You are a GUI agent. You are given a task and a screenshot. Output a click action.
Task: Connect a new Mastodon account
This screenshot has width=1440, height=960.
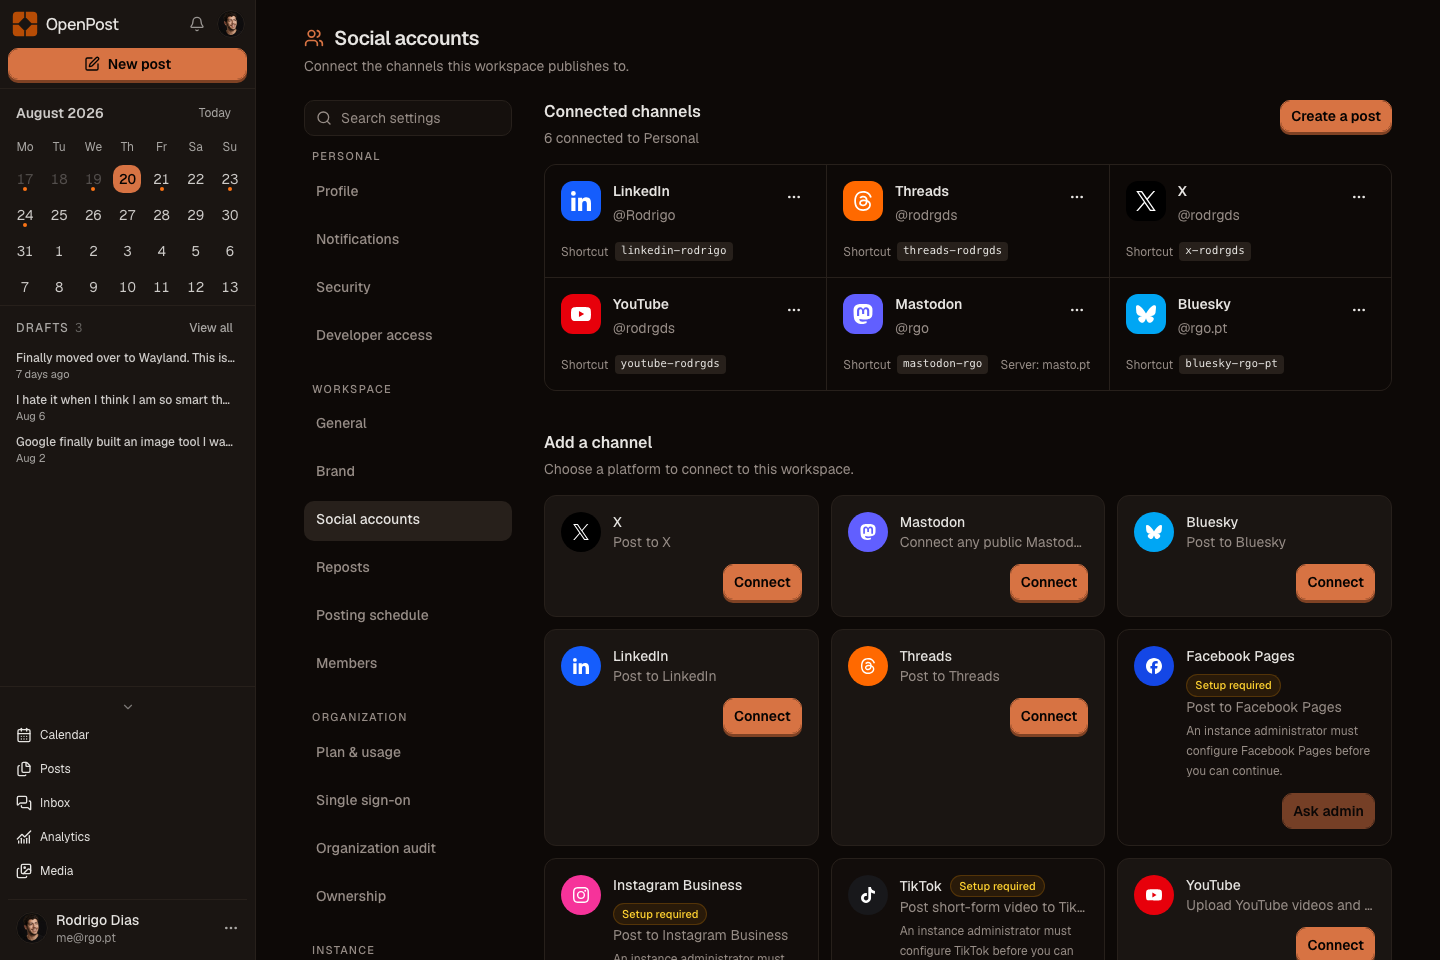[x=1048, y=582]
